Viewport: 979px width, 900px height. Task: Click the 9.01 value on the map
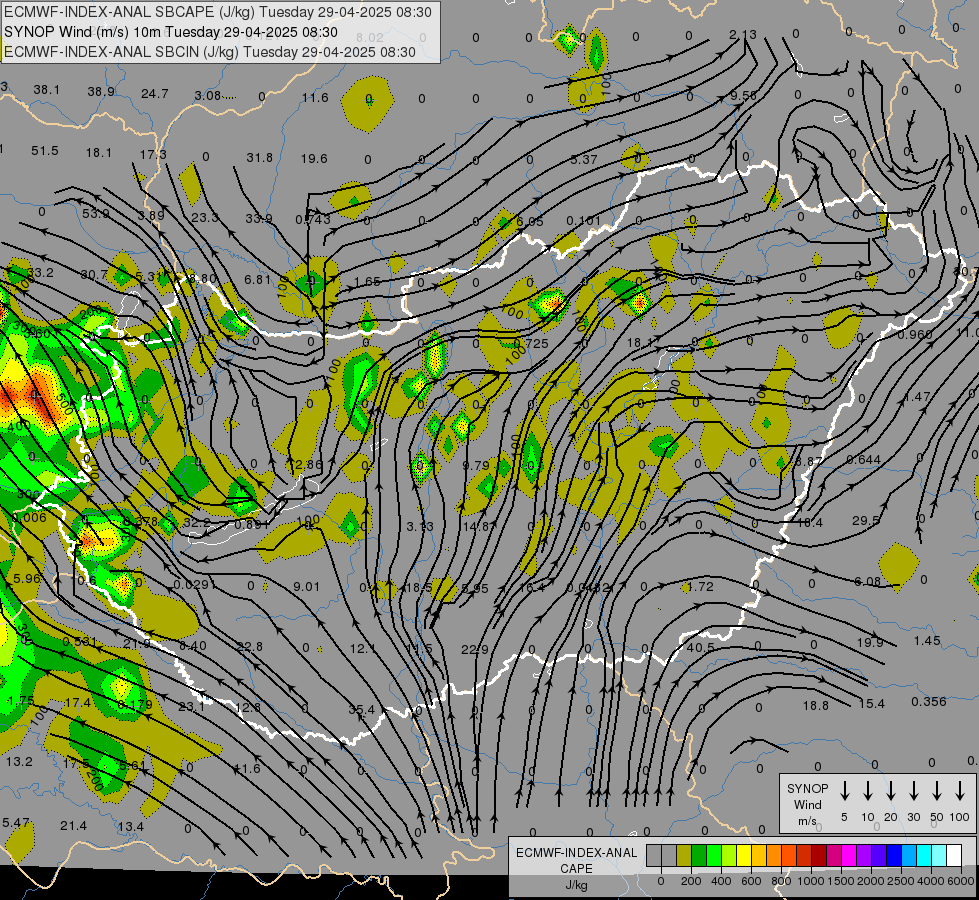point(306,586)
